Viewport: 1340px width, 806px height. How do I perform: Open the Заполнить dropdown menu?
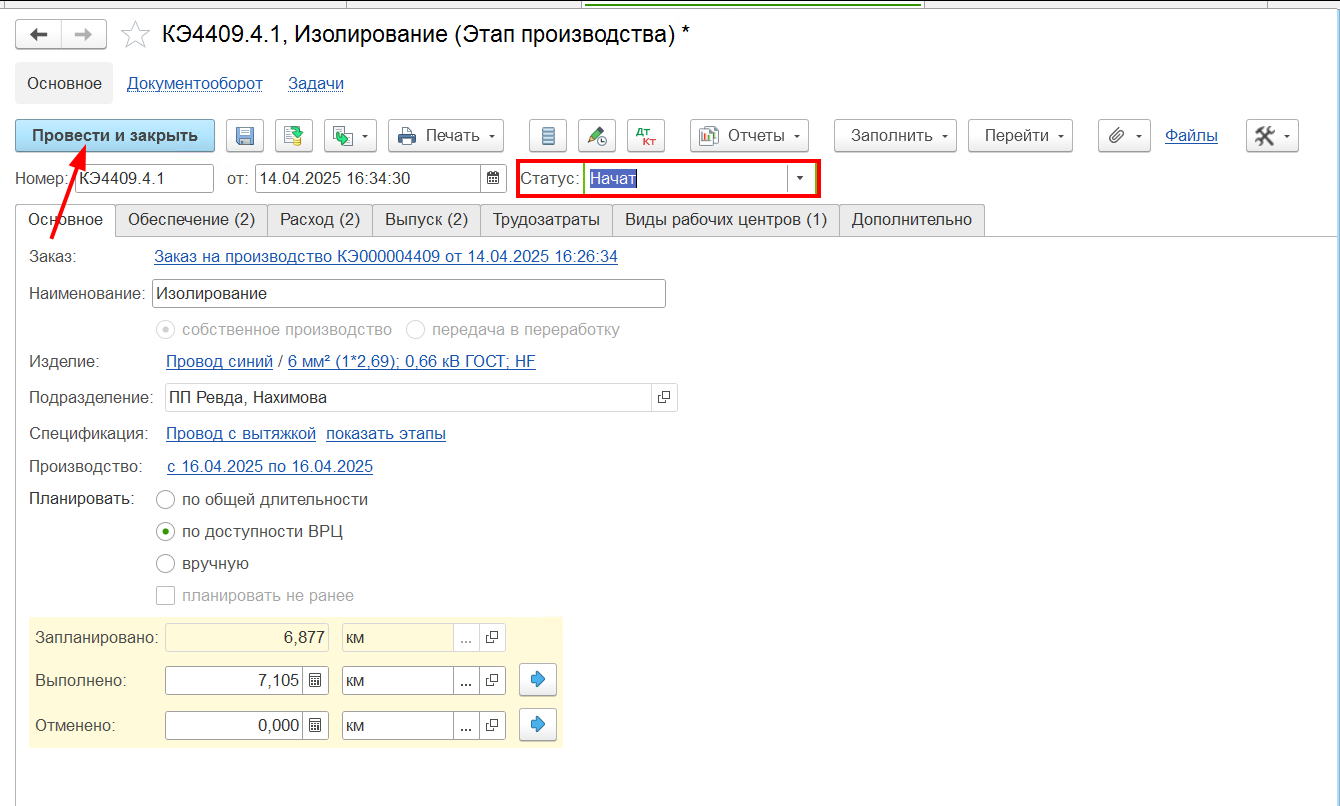click(895, 136)
